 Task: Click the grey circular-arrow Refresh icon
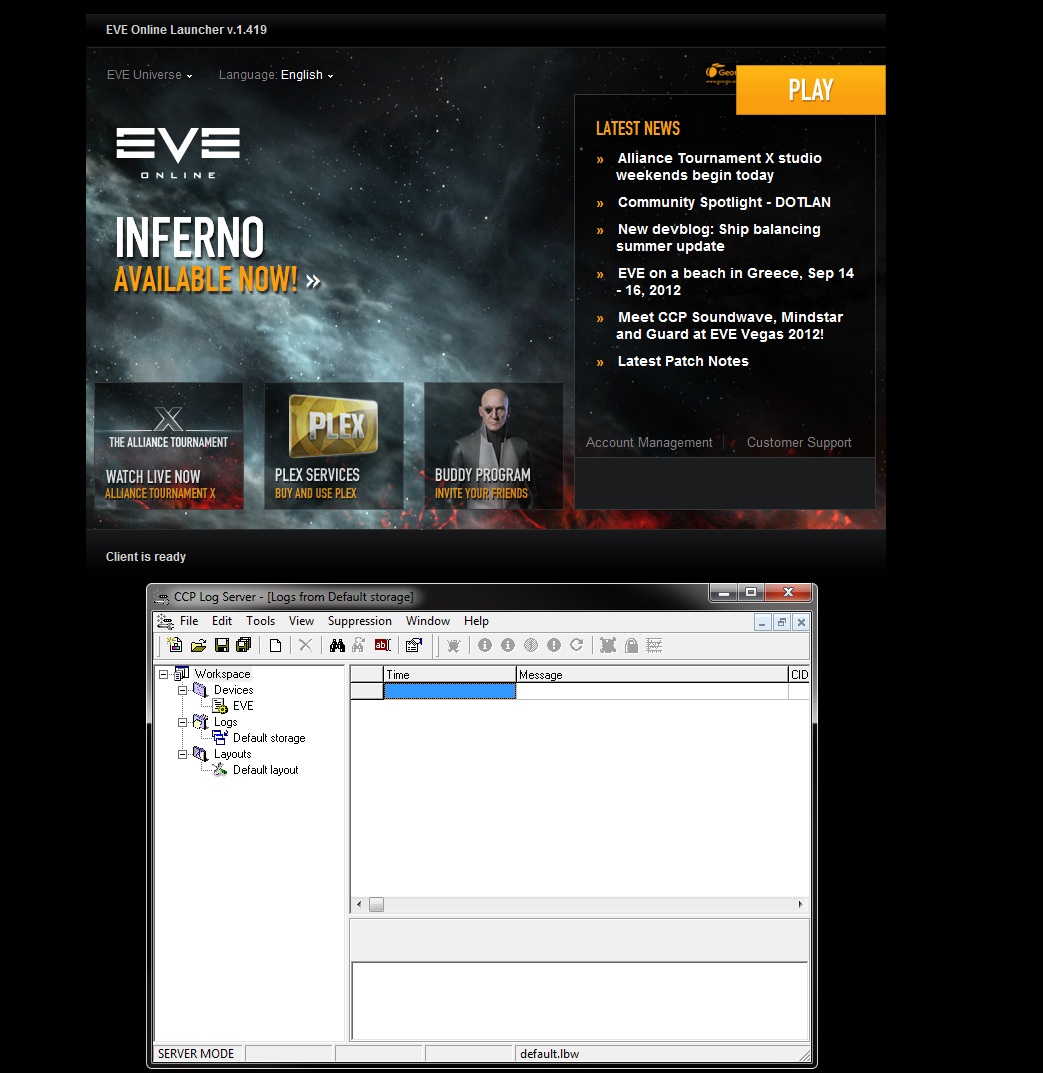point(577,645)
